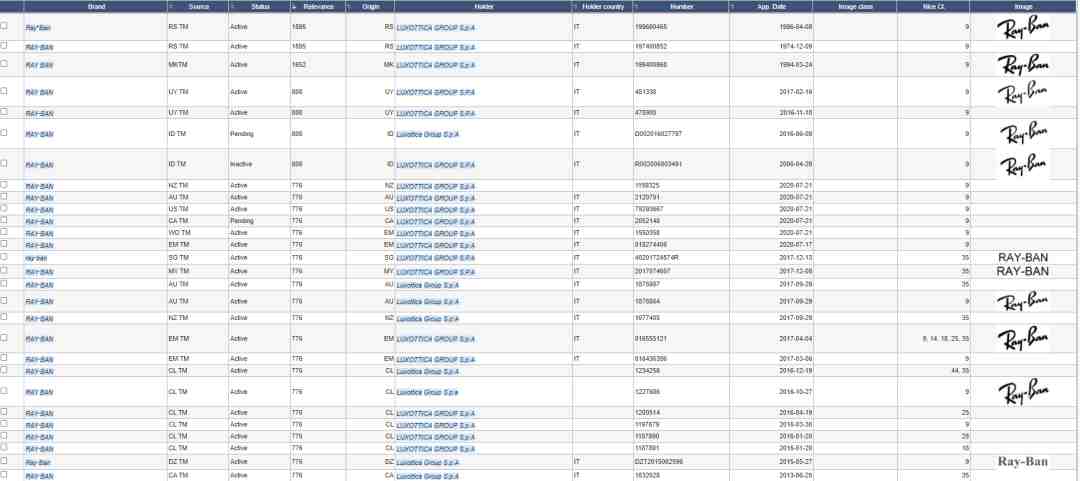The image size is (1080, 481).
Task: Open the Ray-Ban brand link in DZ TM row
Action: (38, 463)
